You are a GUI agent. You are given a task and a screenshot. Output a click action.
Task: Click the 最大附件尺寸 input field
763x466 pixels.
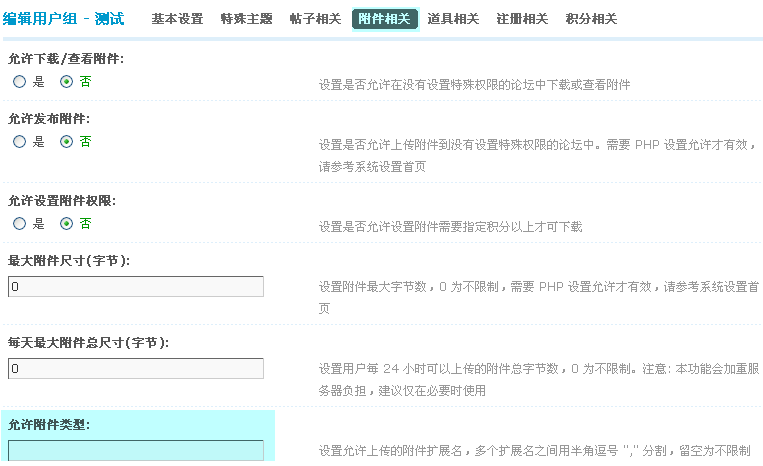[x=135, y=287]
